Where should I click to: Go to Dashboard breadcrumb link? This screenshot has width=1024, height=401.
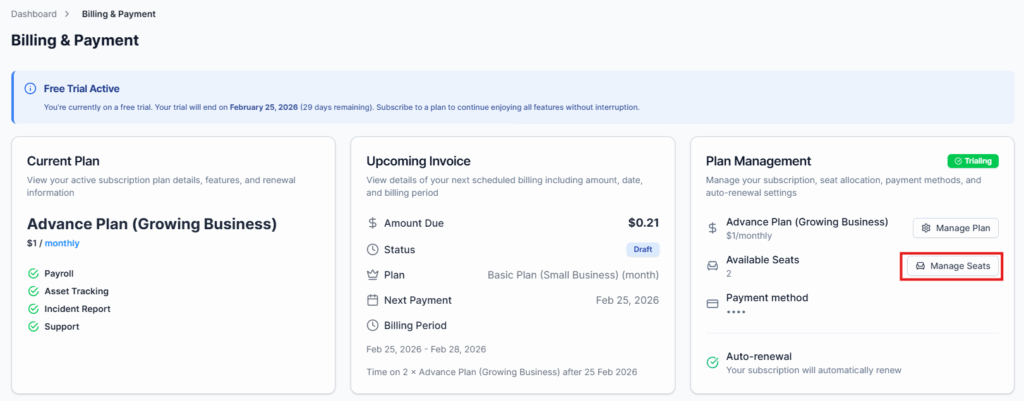click(34, 14)
